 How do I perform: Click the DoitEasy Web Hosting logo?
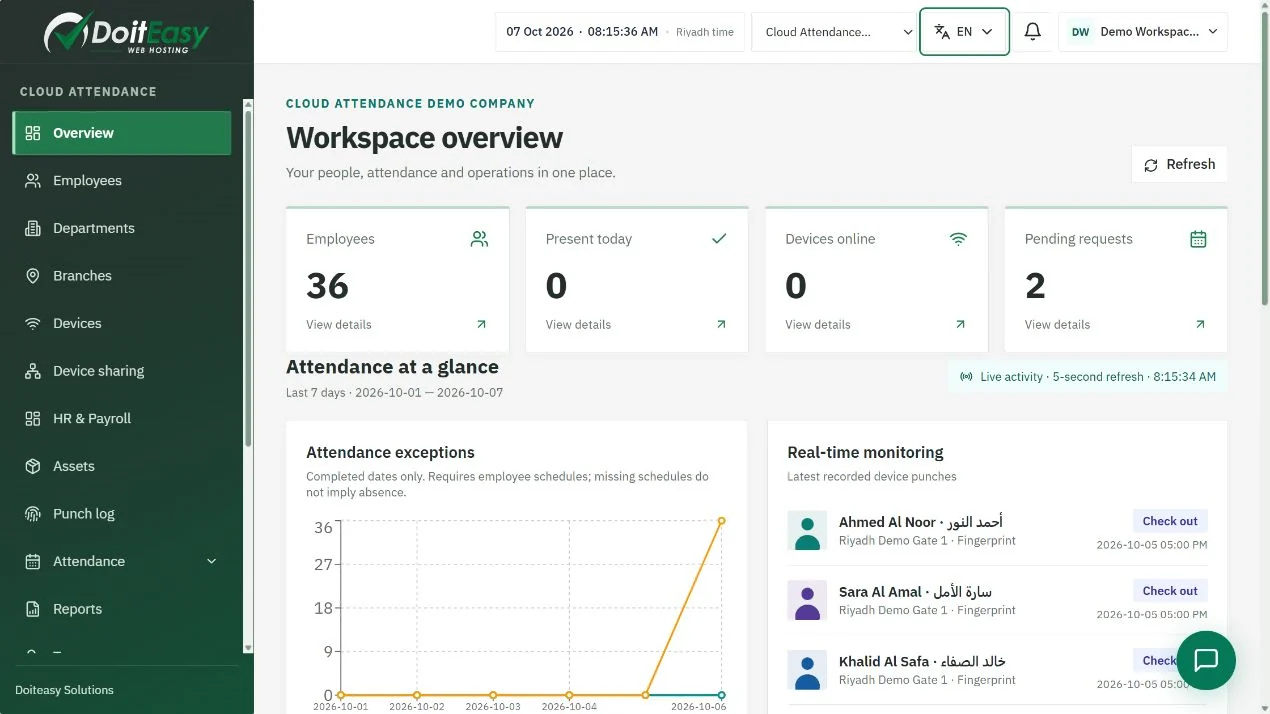coord(126,32)
